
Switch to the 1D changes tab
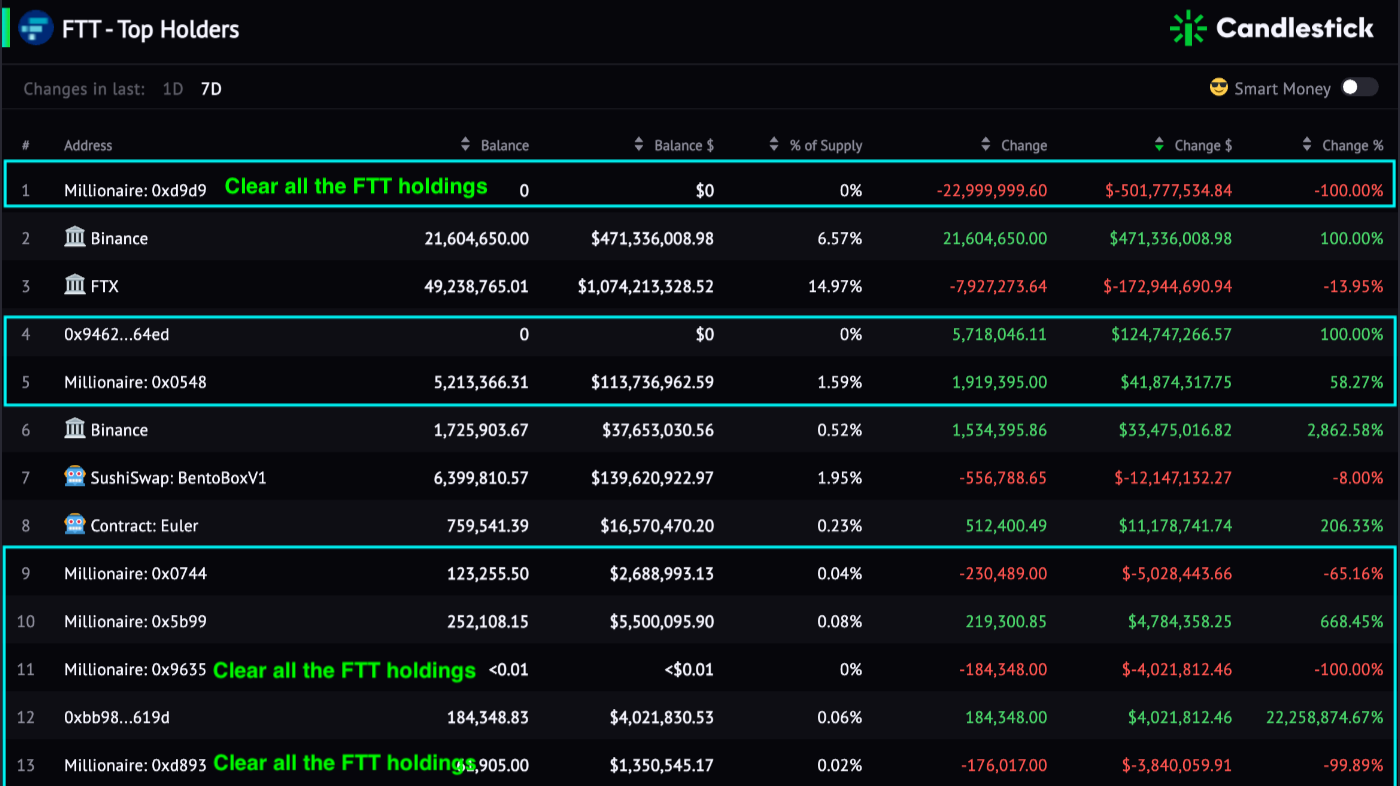(x=171, y=88)
